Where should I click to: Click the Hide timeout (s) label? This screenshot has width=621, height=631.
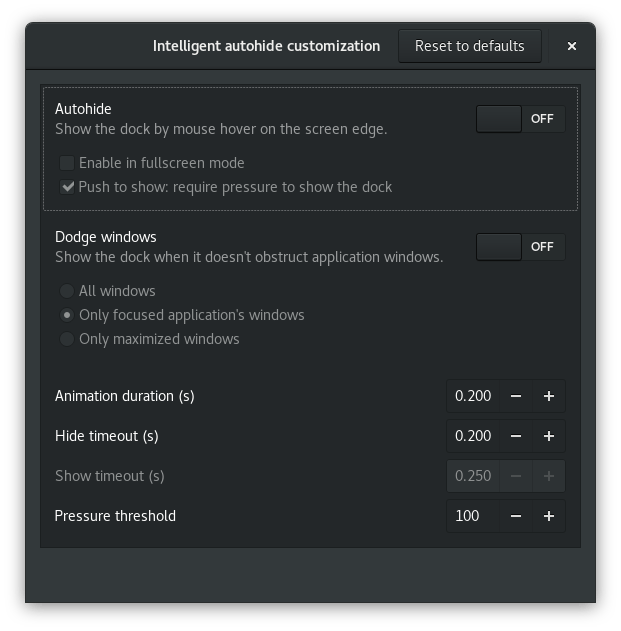107,436
